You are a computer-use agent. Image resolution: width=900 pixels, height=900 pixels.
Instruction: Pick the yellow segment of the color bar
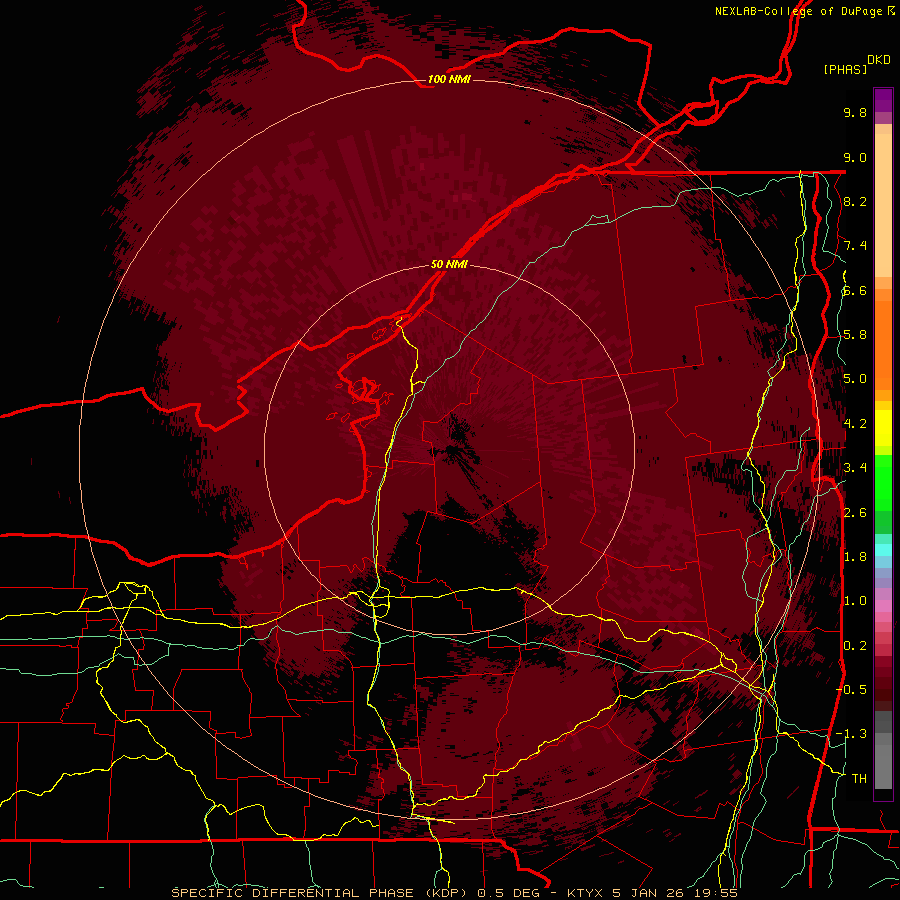pos(883,428)
